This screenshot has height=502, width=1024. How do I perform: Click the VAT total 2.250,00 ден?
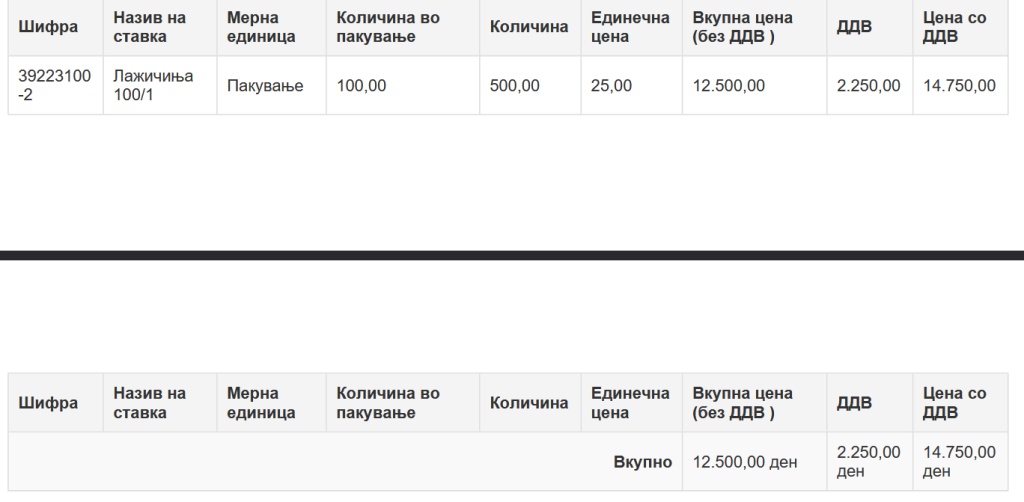[x=868, y=462]
